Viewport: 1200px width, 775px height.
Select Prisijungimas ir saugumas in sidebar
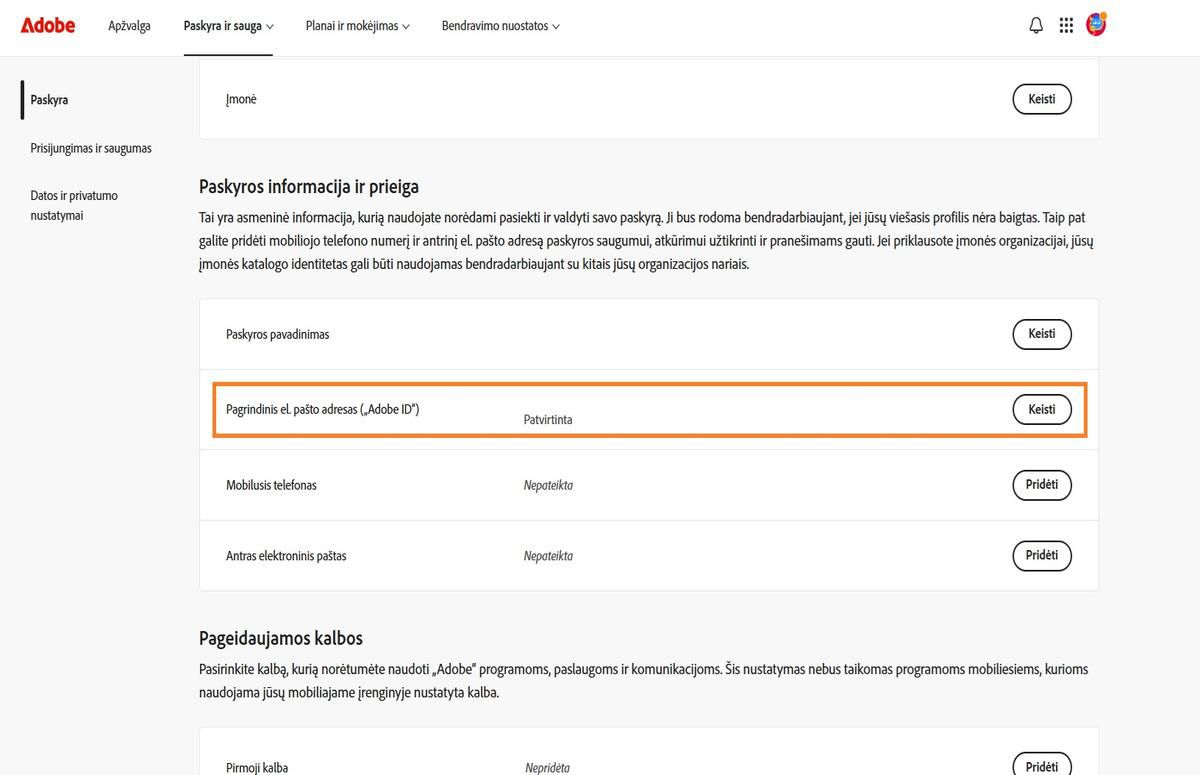tap(90, 147)
